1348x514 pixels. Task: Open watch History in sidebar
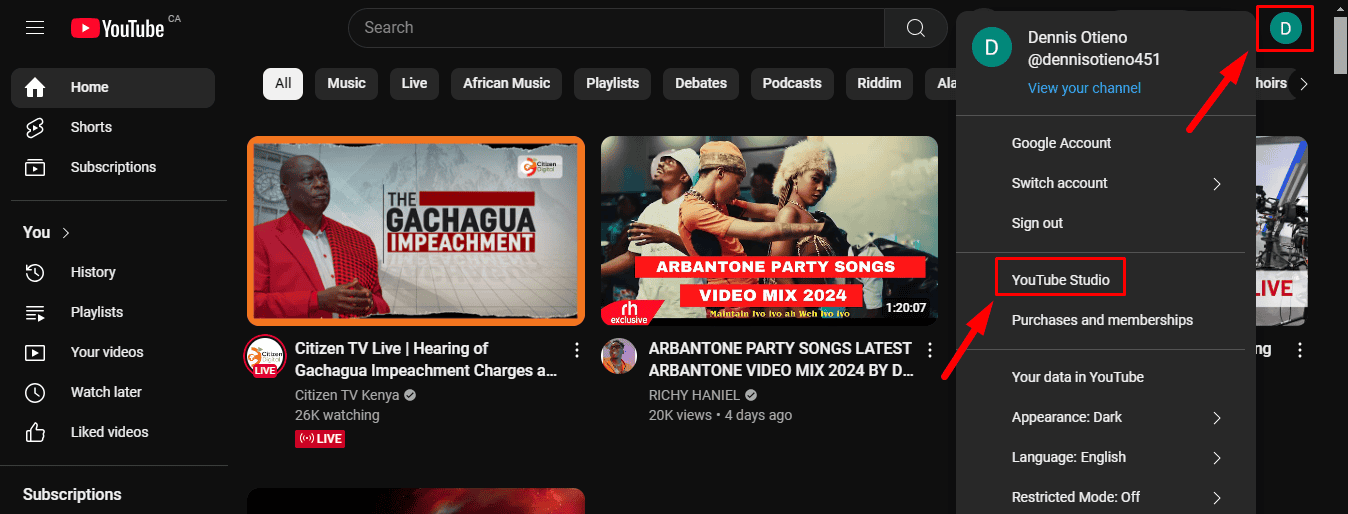point(92,272)
